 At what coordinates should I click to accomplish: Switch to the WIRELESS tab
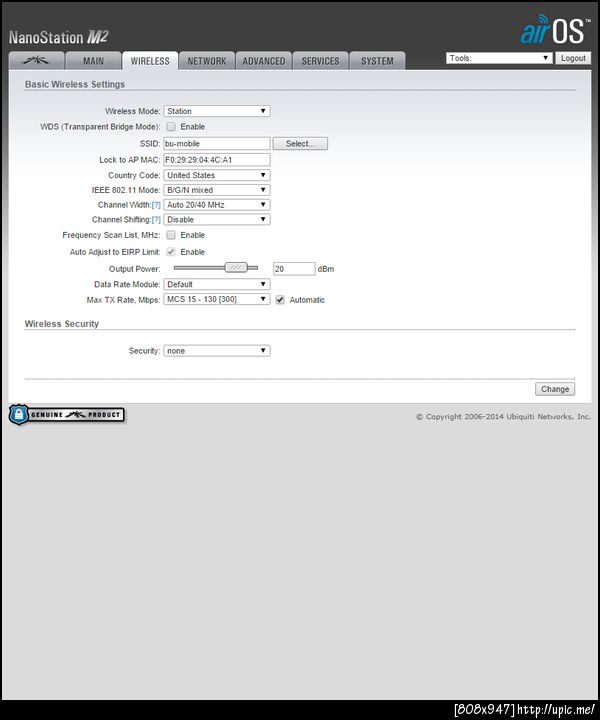[x=150, y=61]
